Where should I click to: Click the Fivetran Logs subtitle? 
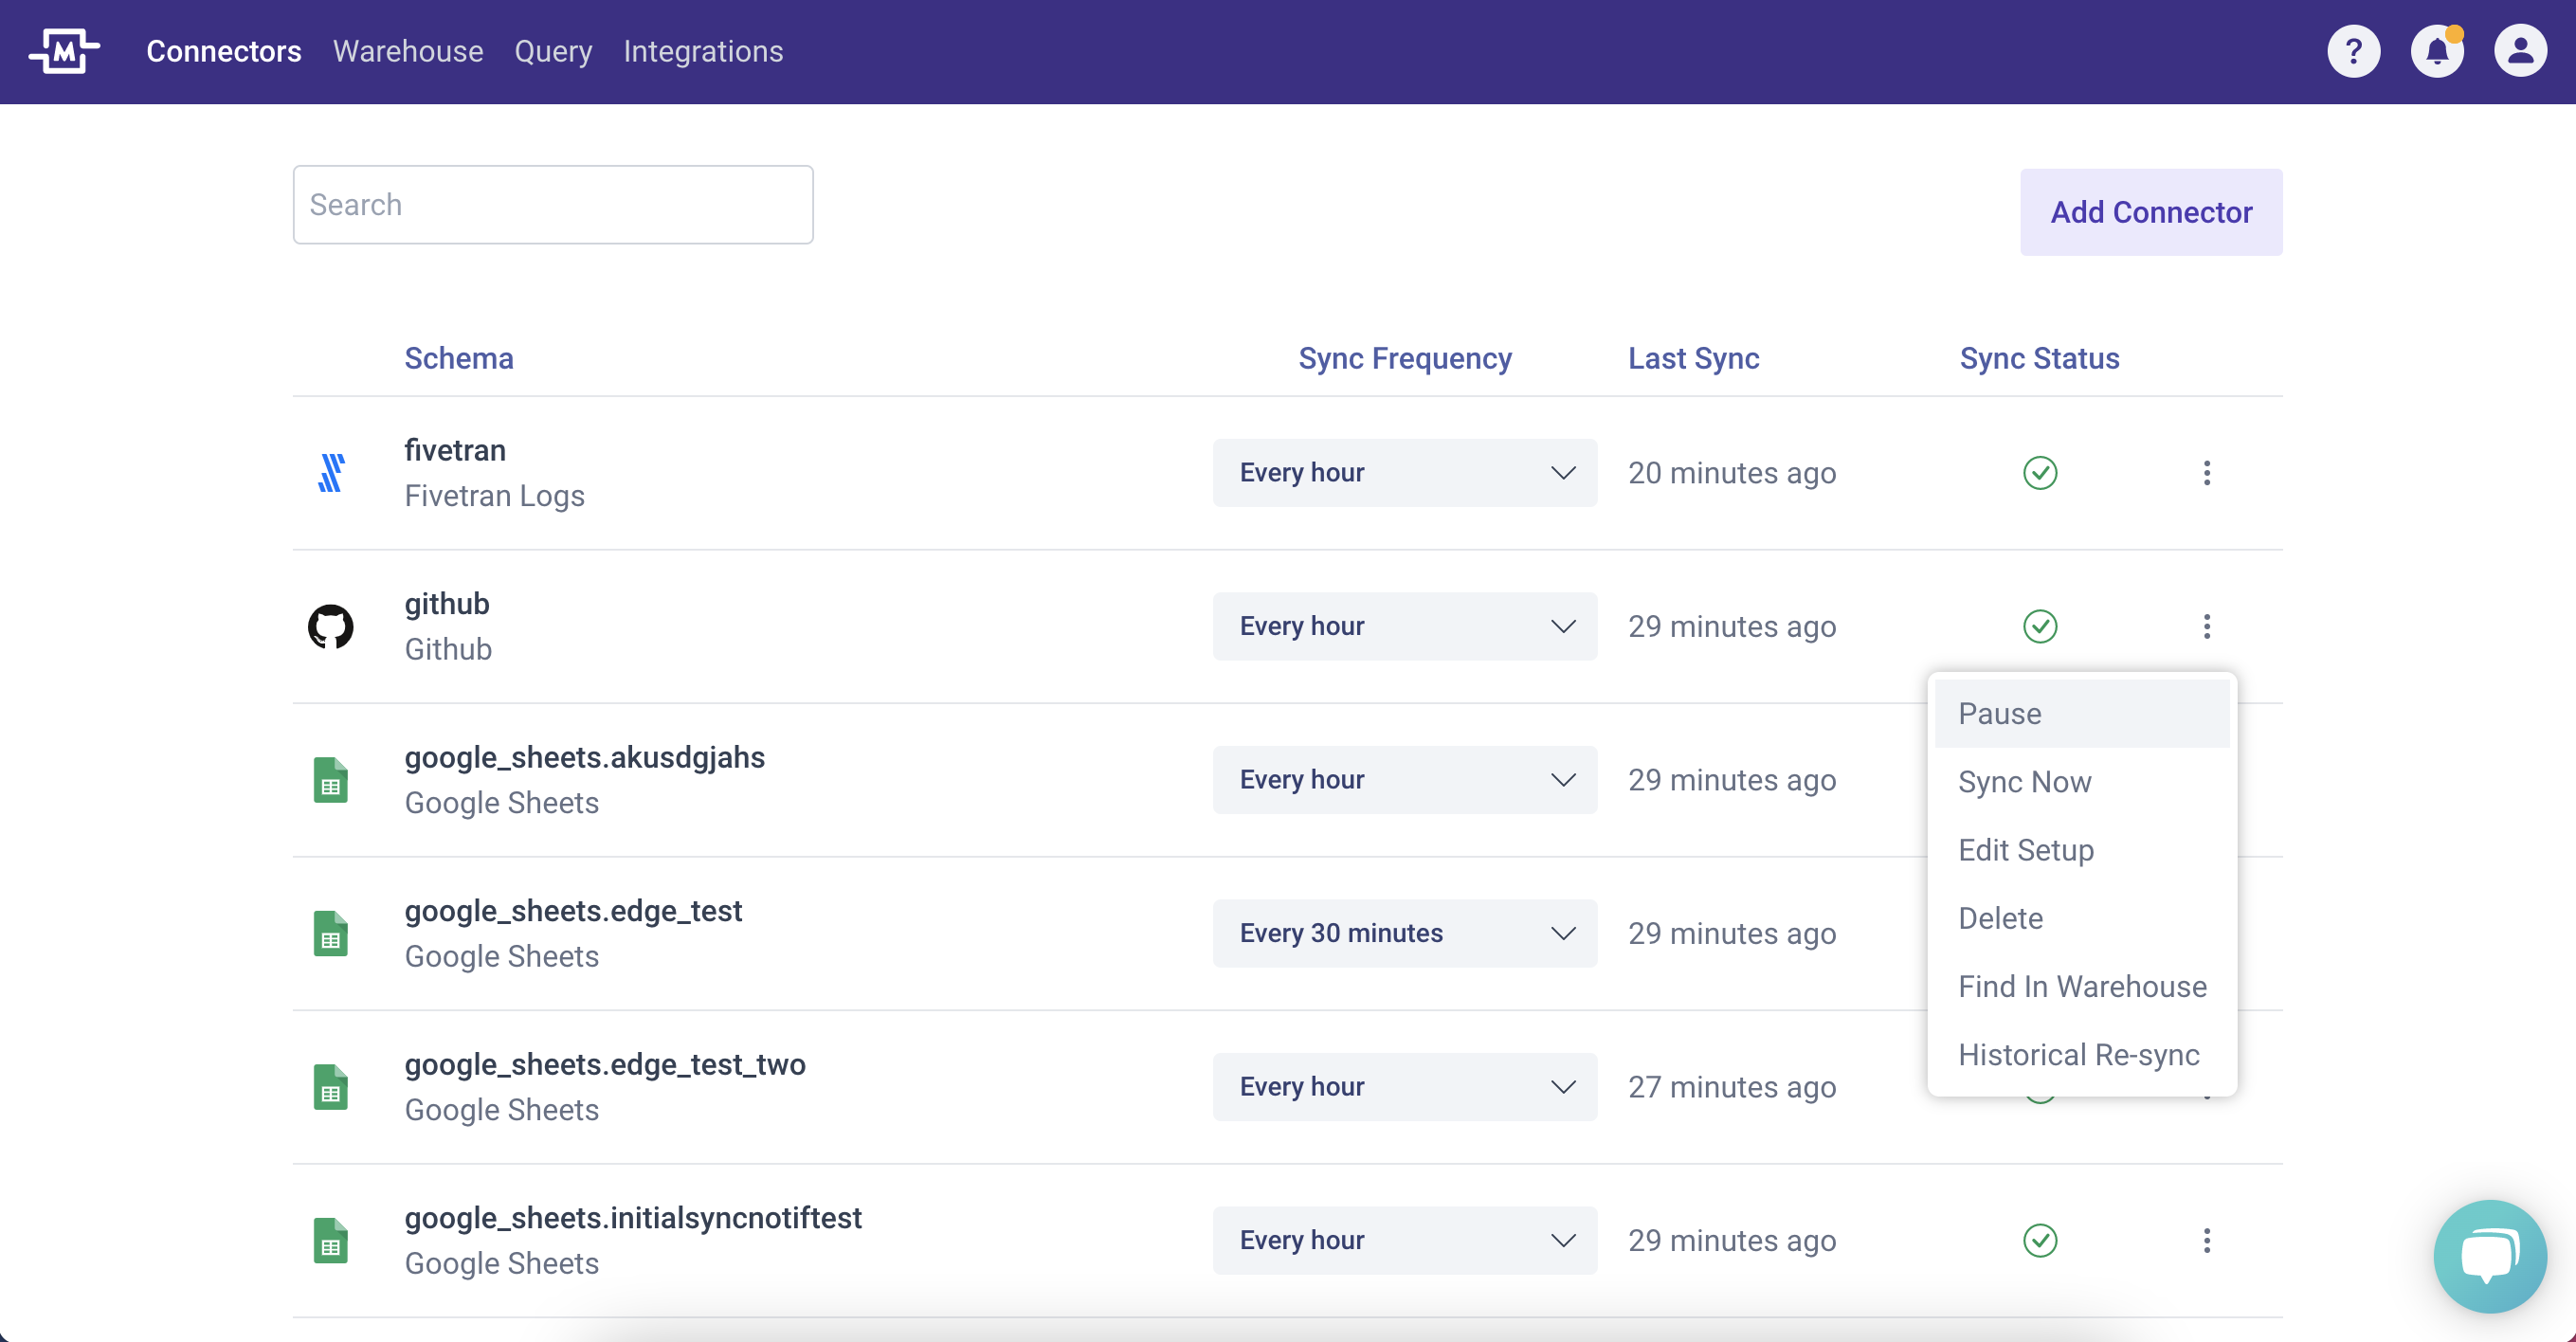pyautogui.click(x=495, y=496)
